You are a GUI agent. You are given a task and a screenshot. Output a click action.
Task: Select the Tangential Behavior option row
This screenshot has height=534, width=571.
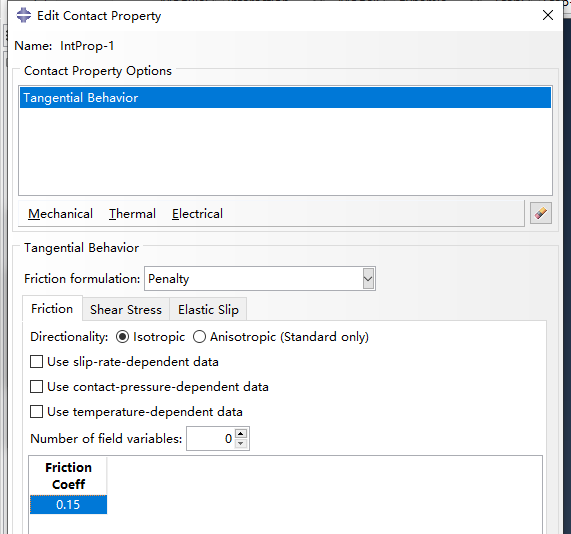(x=286, y=98)
